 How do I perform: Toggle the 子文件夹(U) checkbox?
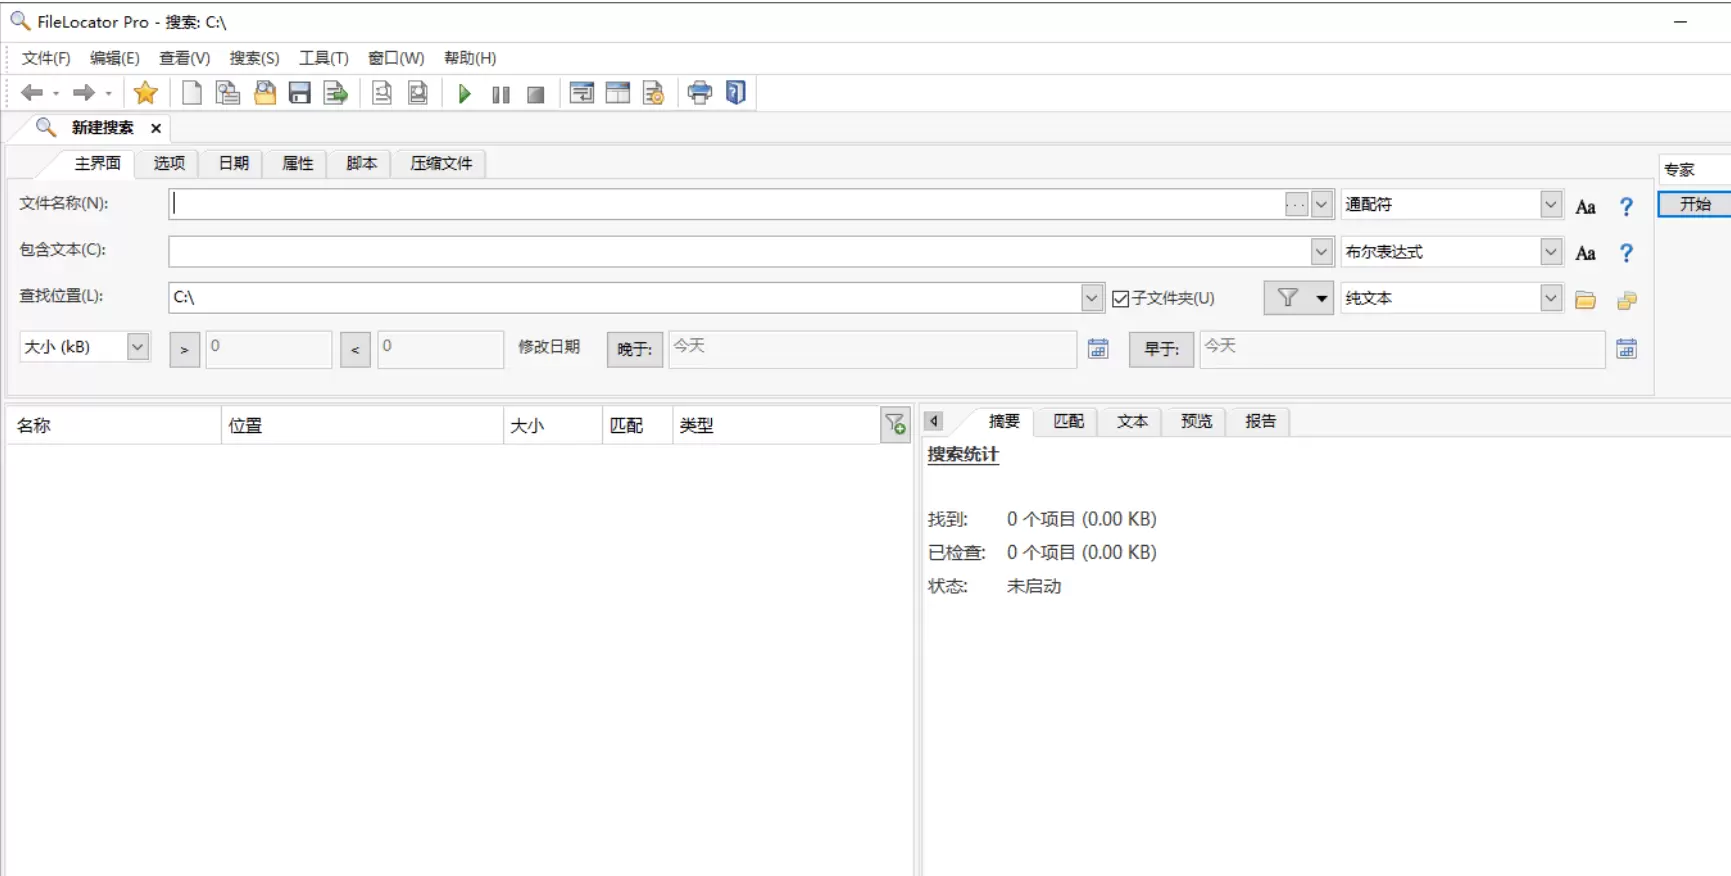click(1121, 298)
